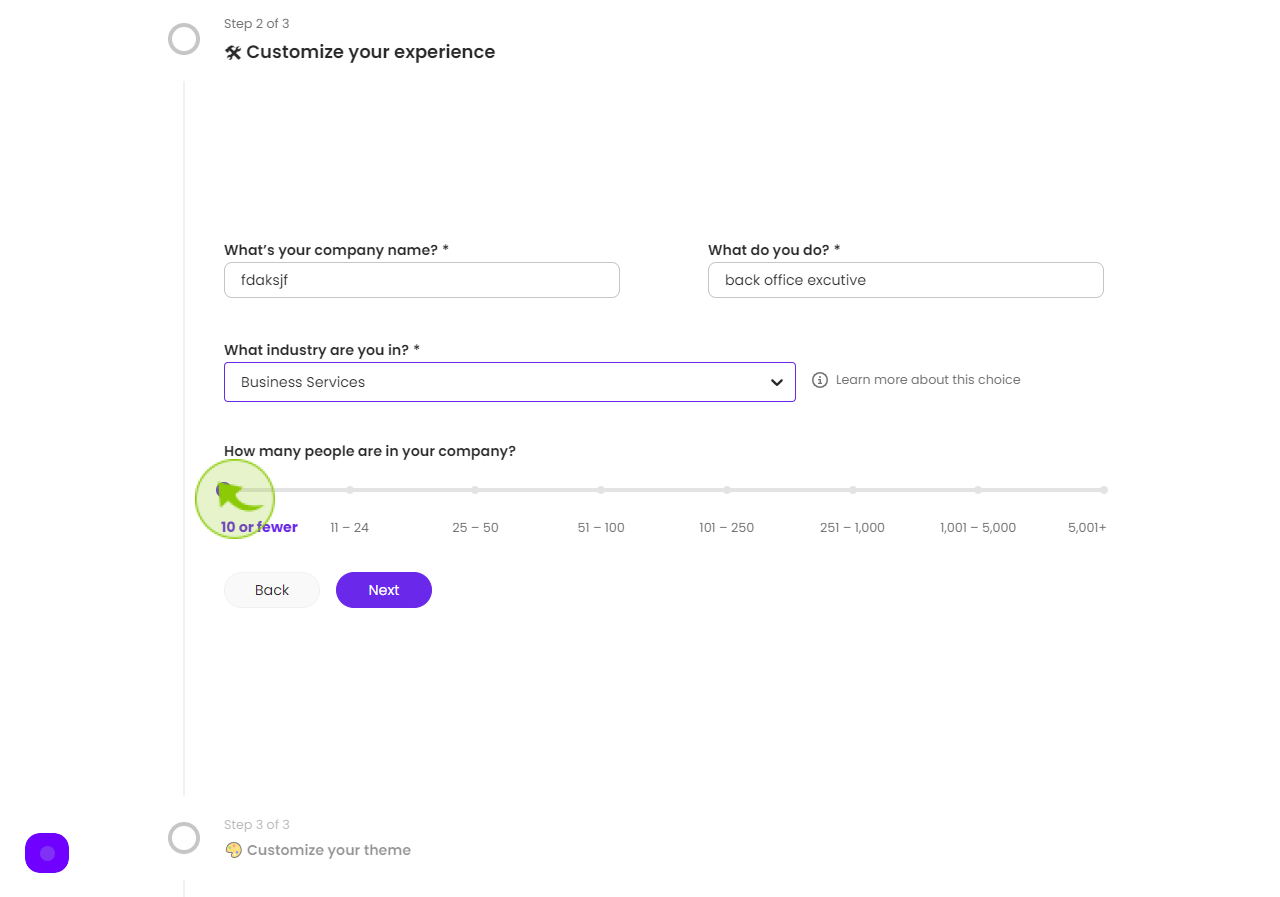Open the purple chat widget icon
This screenshot has width=1280, height=897.
(47, 853)
